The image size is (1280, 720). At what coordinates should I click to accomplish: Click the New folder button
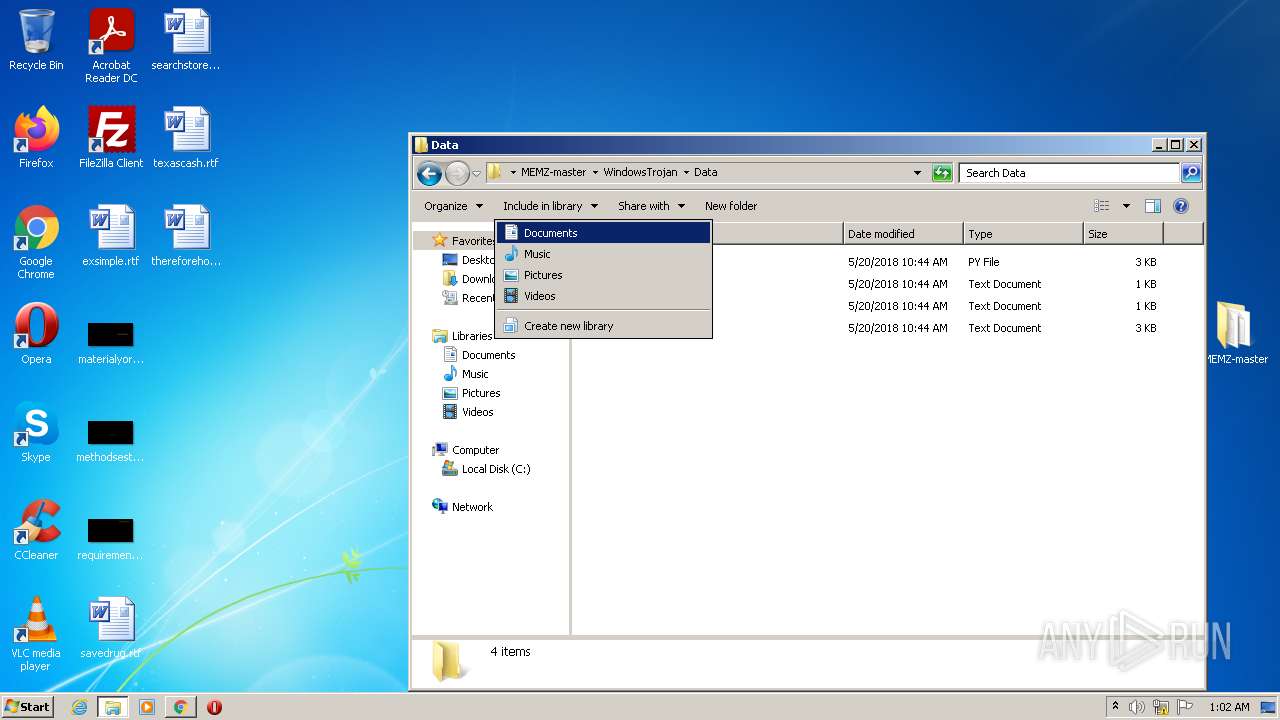coord(731,206)
